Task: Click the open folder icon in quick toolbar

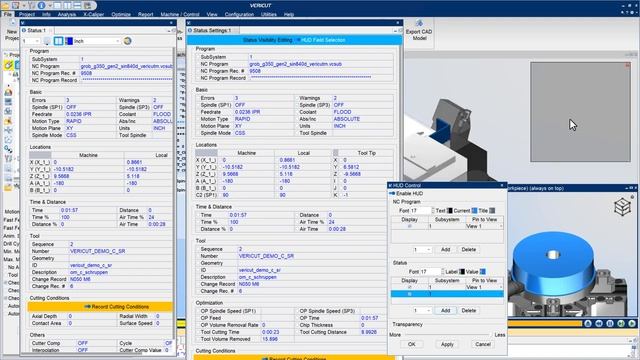Action: (5, 5)
